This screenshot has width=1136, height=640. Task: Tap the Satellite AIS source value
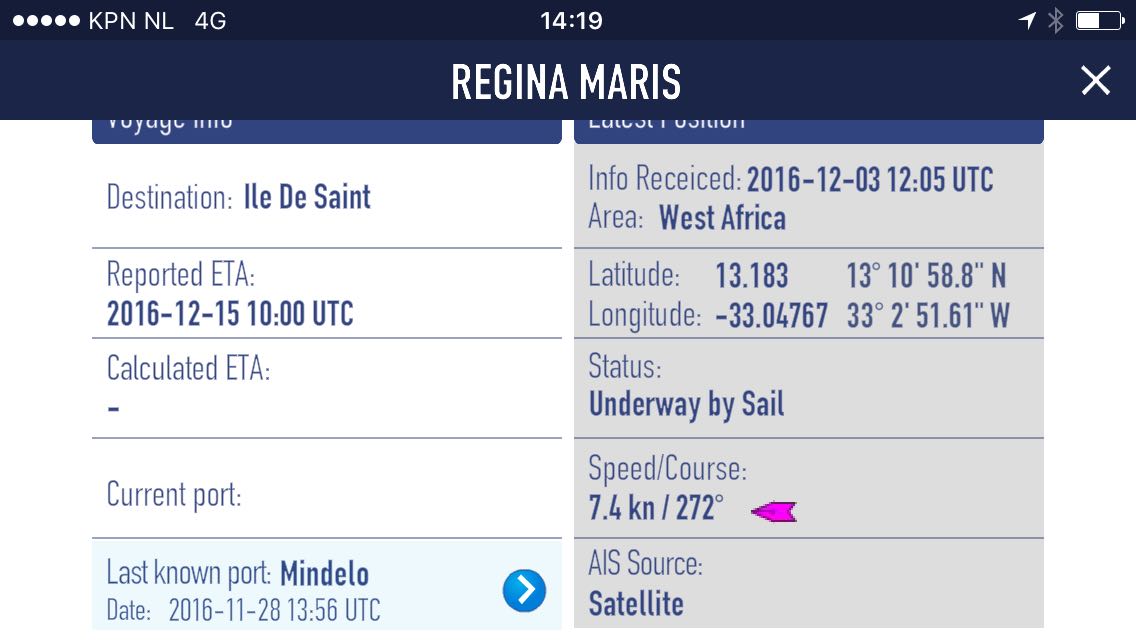click(636, 604)
